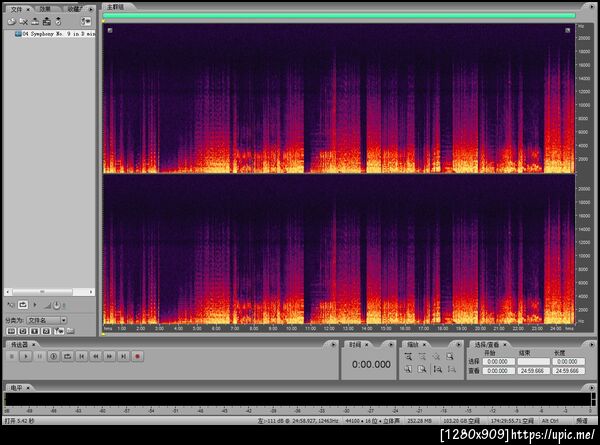Click the view 结束 field showing 24:59.666
600x445 pixels.
[x=534, y=371]
